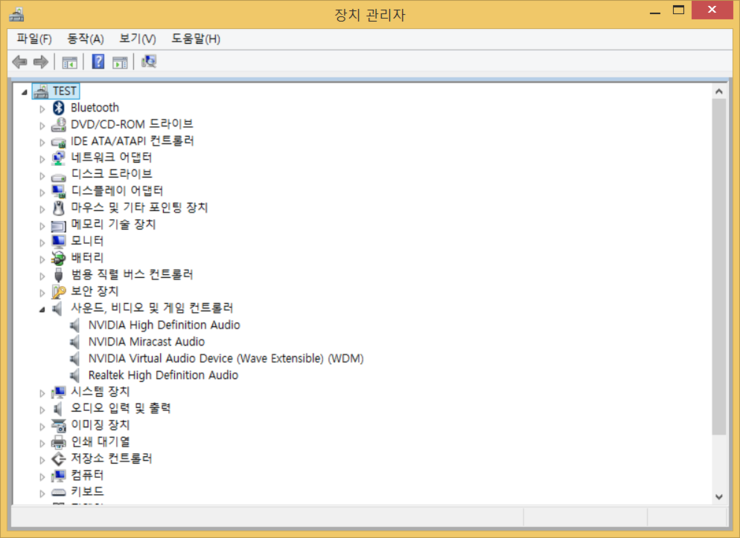
Task: Click the Bluetooth category icon
Action: pyautogui.click(x=59, y=108)
